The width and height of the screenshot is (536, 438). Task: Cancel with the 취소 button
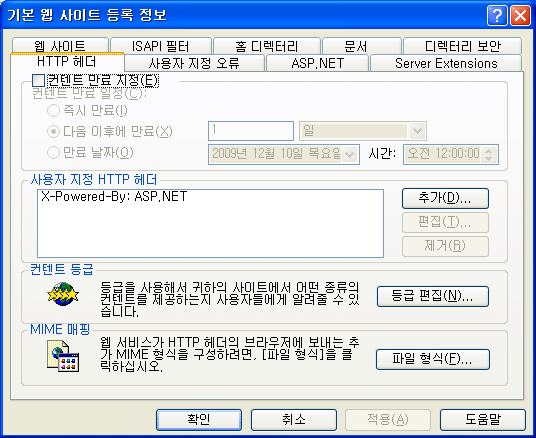(294, 420)
